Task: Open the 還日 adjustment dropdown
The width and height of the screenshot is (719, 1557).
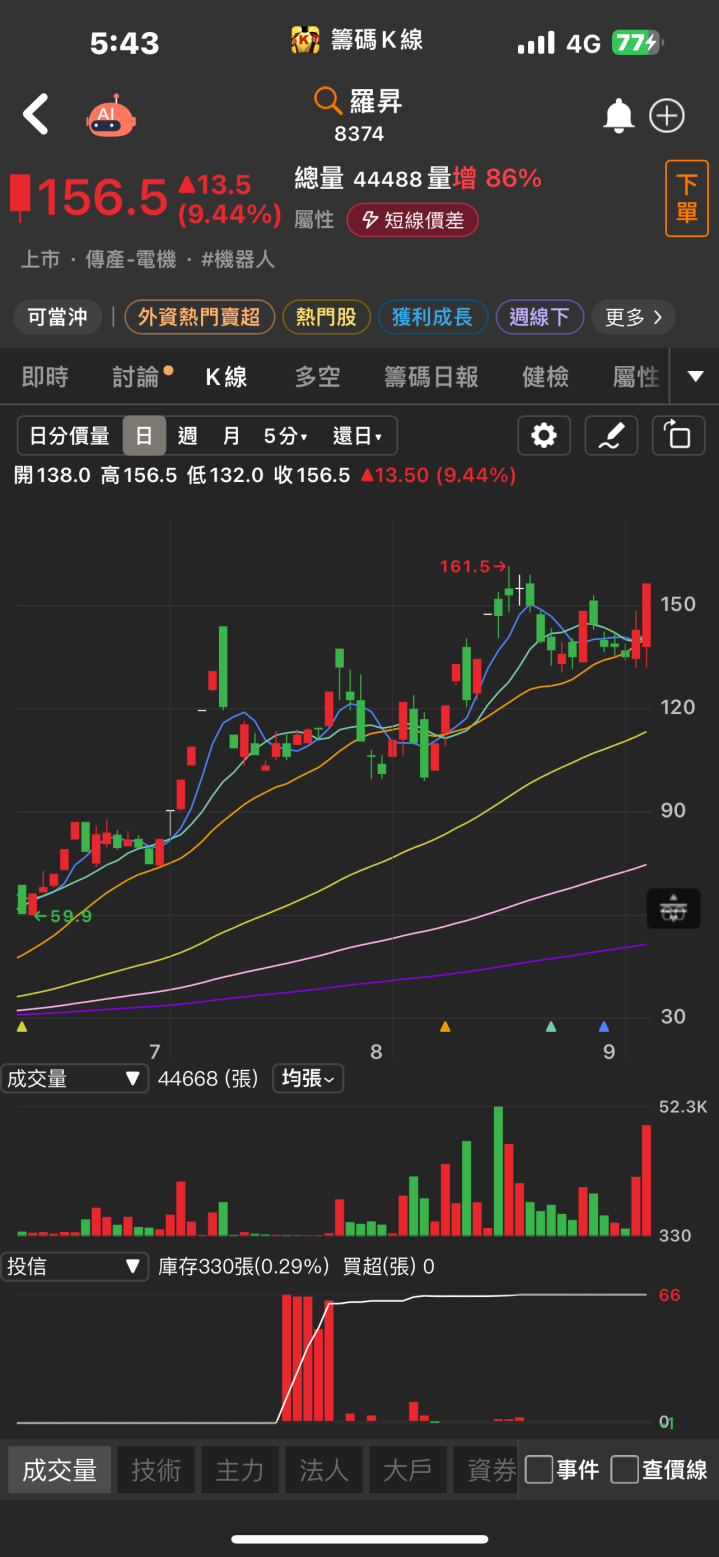Action: coord(358,436)
